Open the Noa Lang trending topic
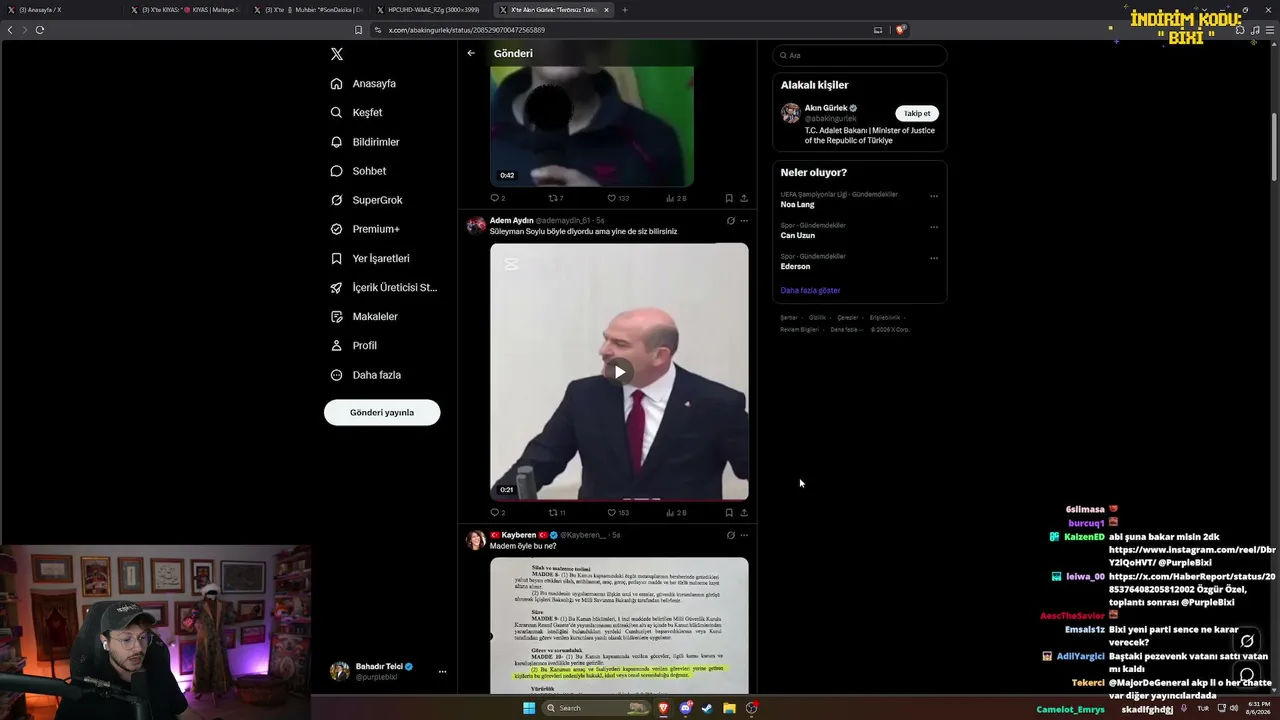The height and width of the screenshot is (720, 1280). pyautogui.click(x=798, y=204)
